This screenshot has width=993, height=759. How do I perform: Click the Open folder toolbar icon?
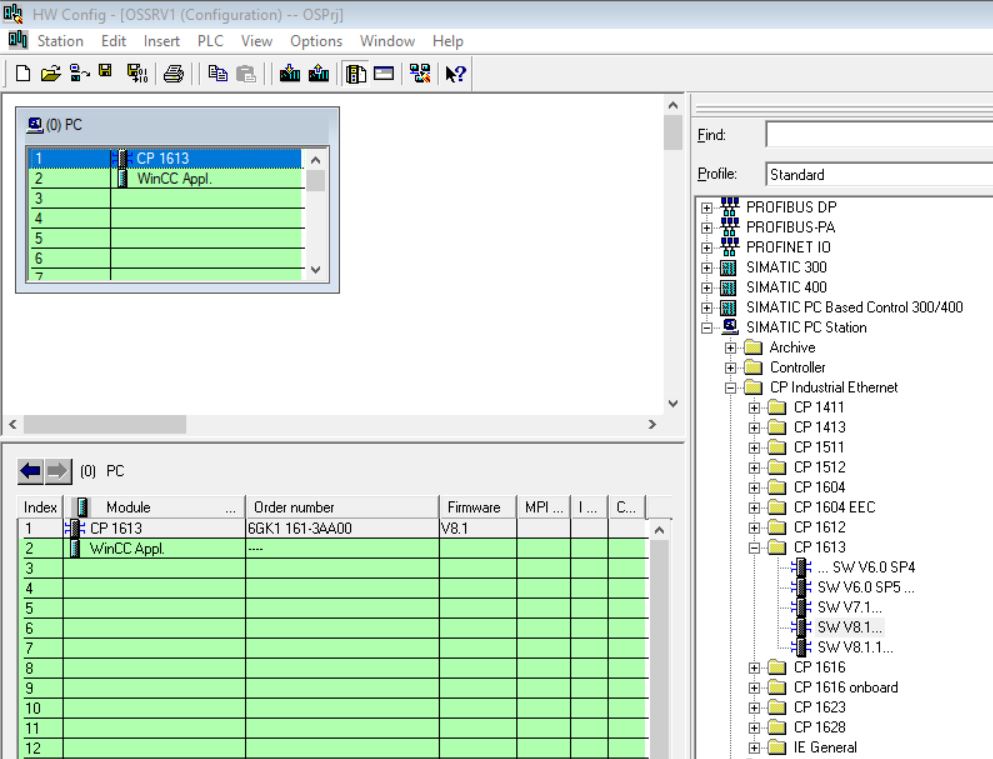(51, 73)
